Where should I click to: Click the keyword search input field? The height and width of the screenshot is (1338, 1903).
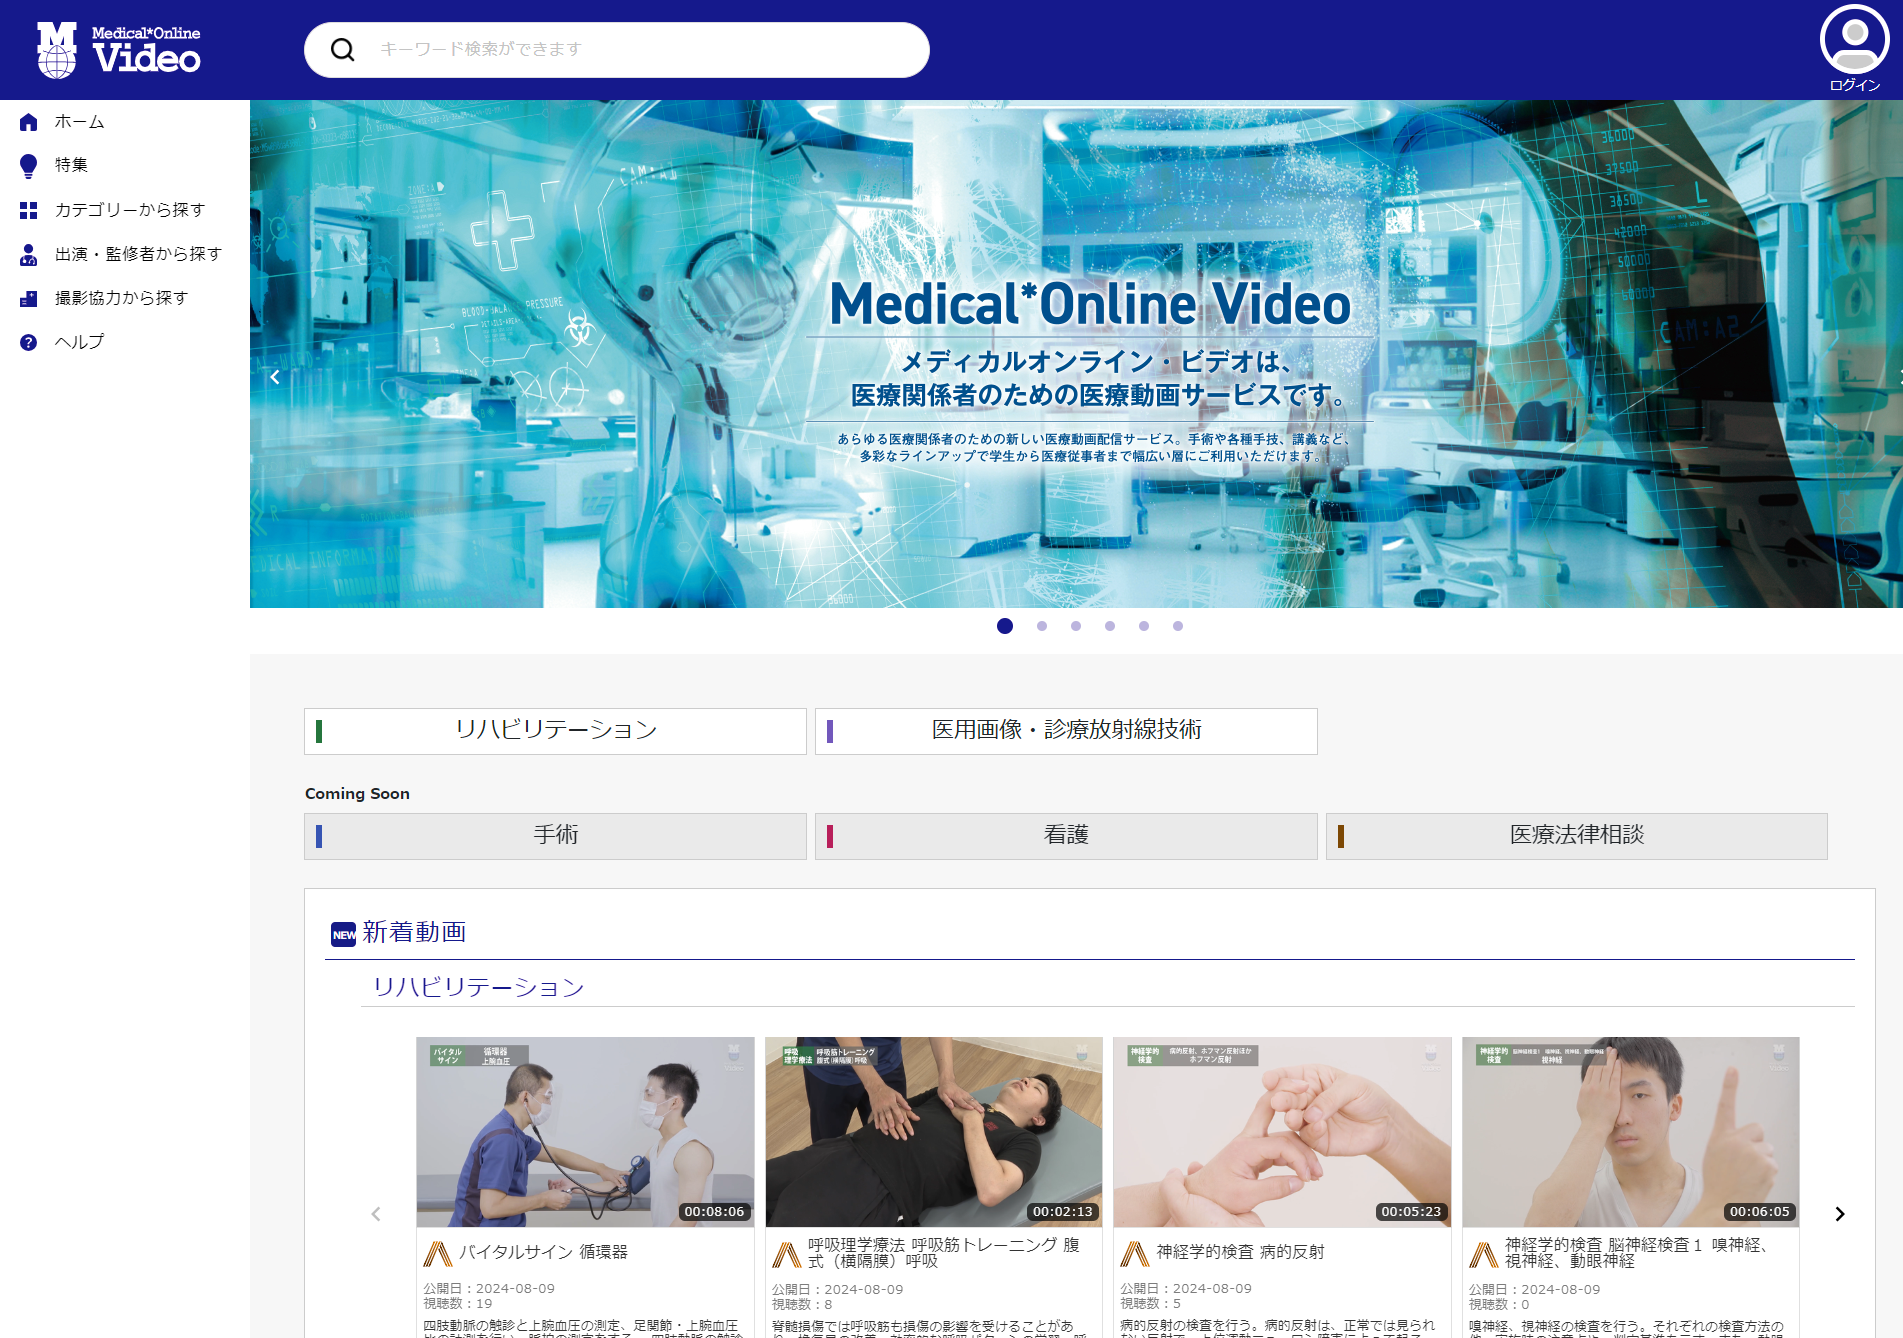tap(640, 50)
